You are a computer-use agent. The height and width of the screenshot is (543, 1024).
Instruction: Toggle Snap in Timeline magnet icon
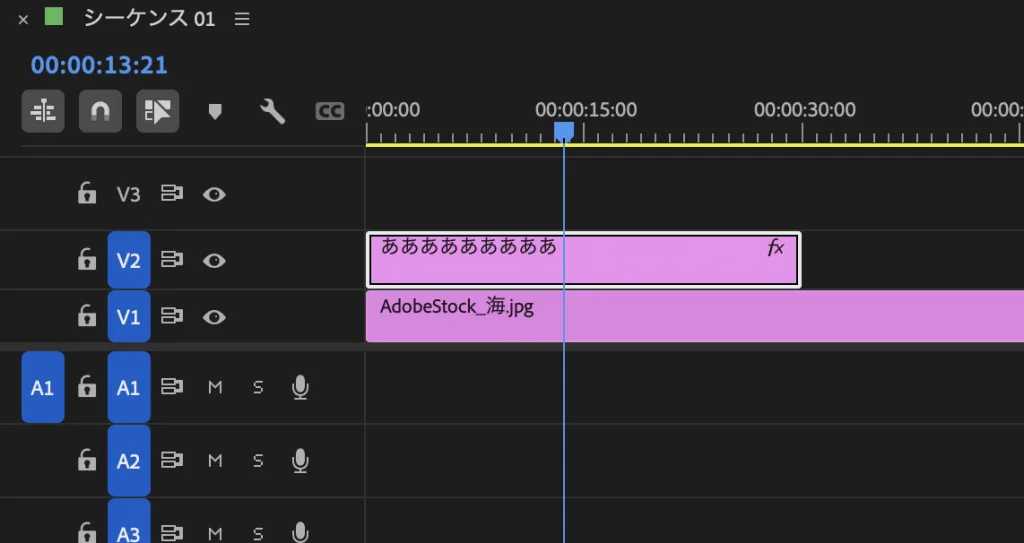(x=100, y=111)
